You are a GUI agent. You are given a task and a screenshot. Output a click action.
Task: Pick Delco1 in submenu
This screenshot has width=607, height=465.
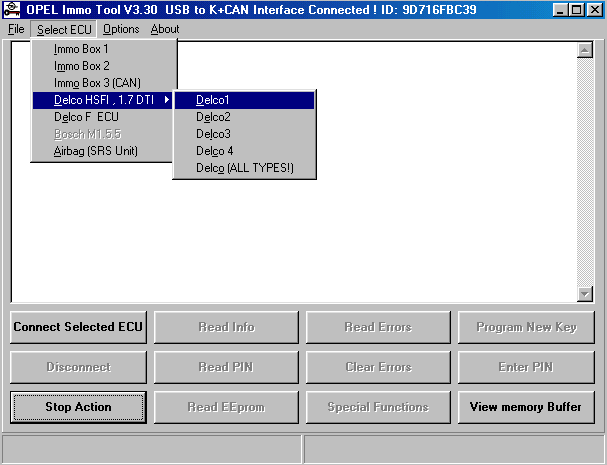point(244,100)
